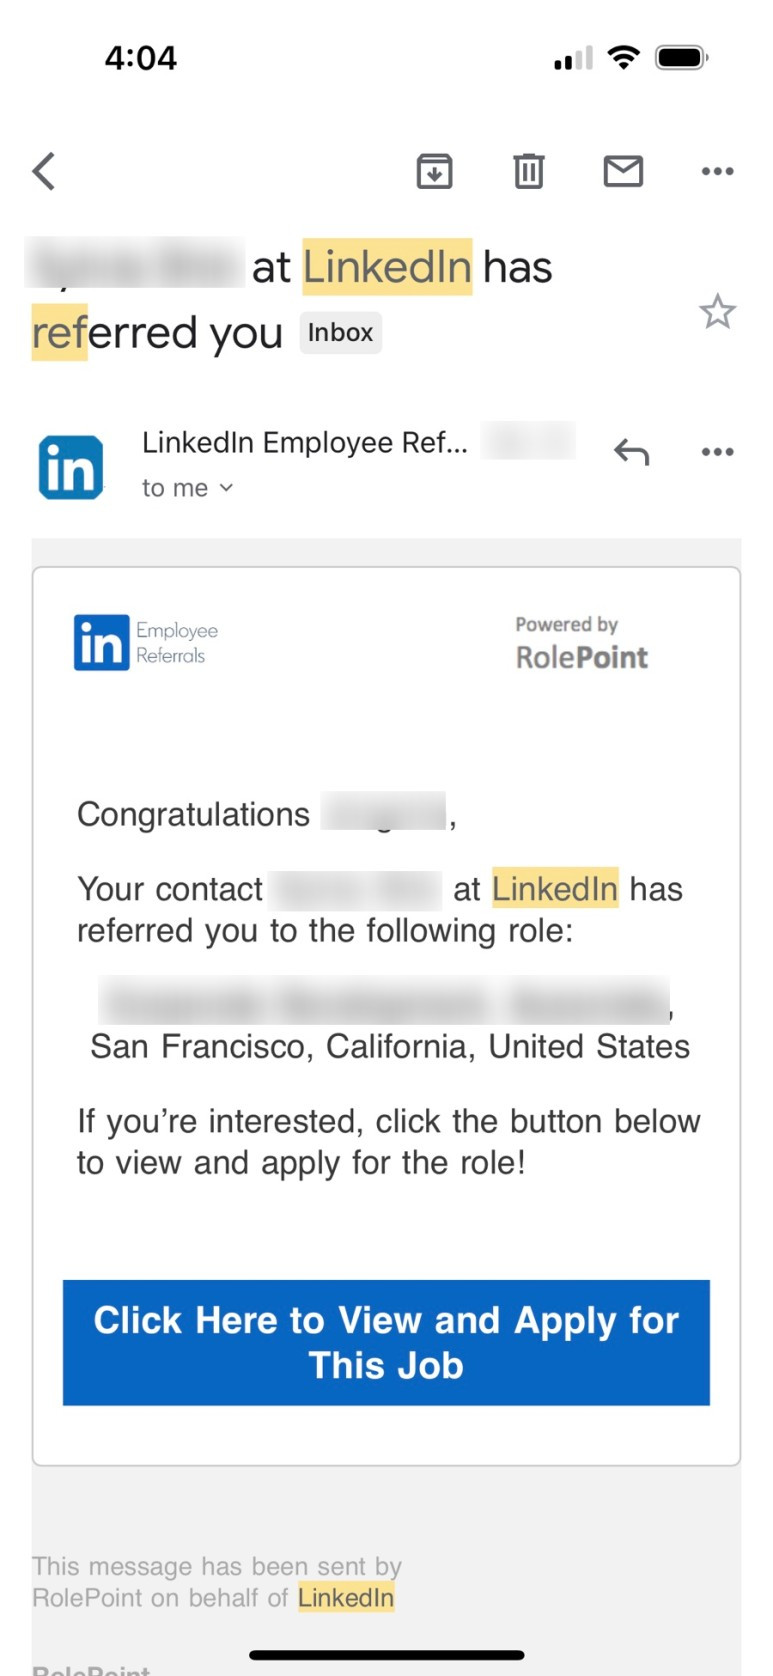Tap the Wi-Fi icon in status bar
The height and width of the screenshot is (1676, 773).
[x=624, y=57]
